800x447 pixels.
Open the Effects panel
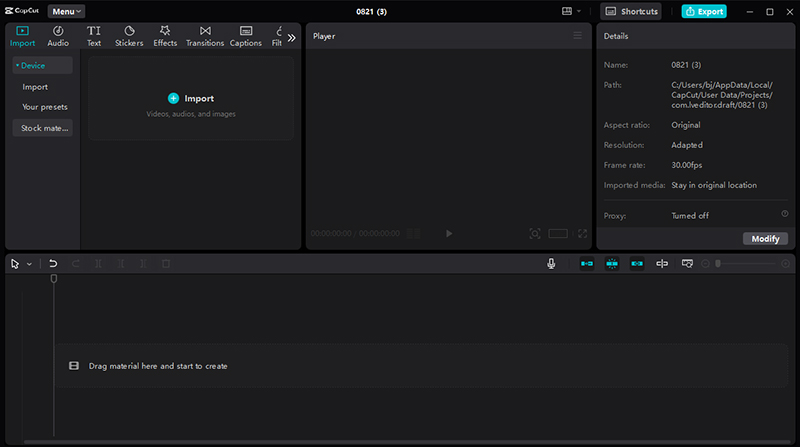[165, 36]
